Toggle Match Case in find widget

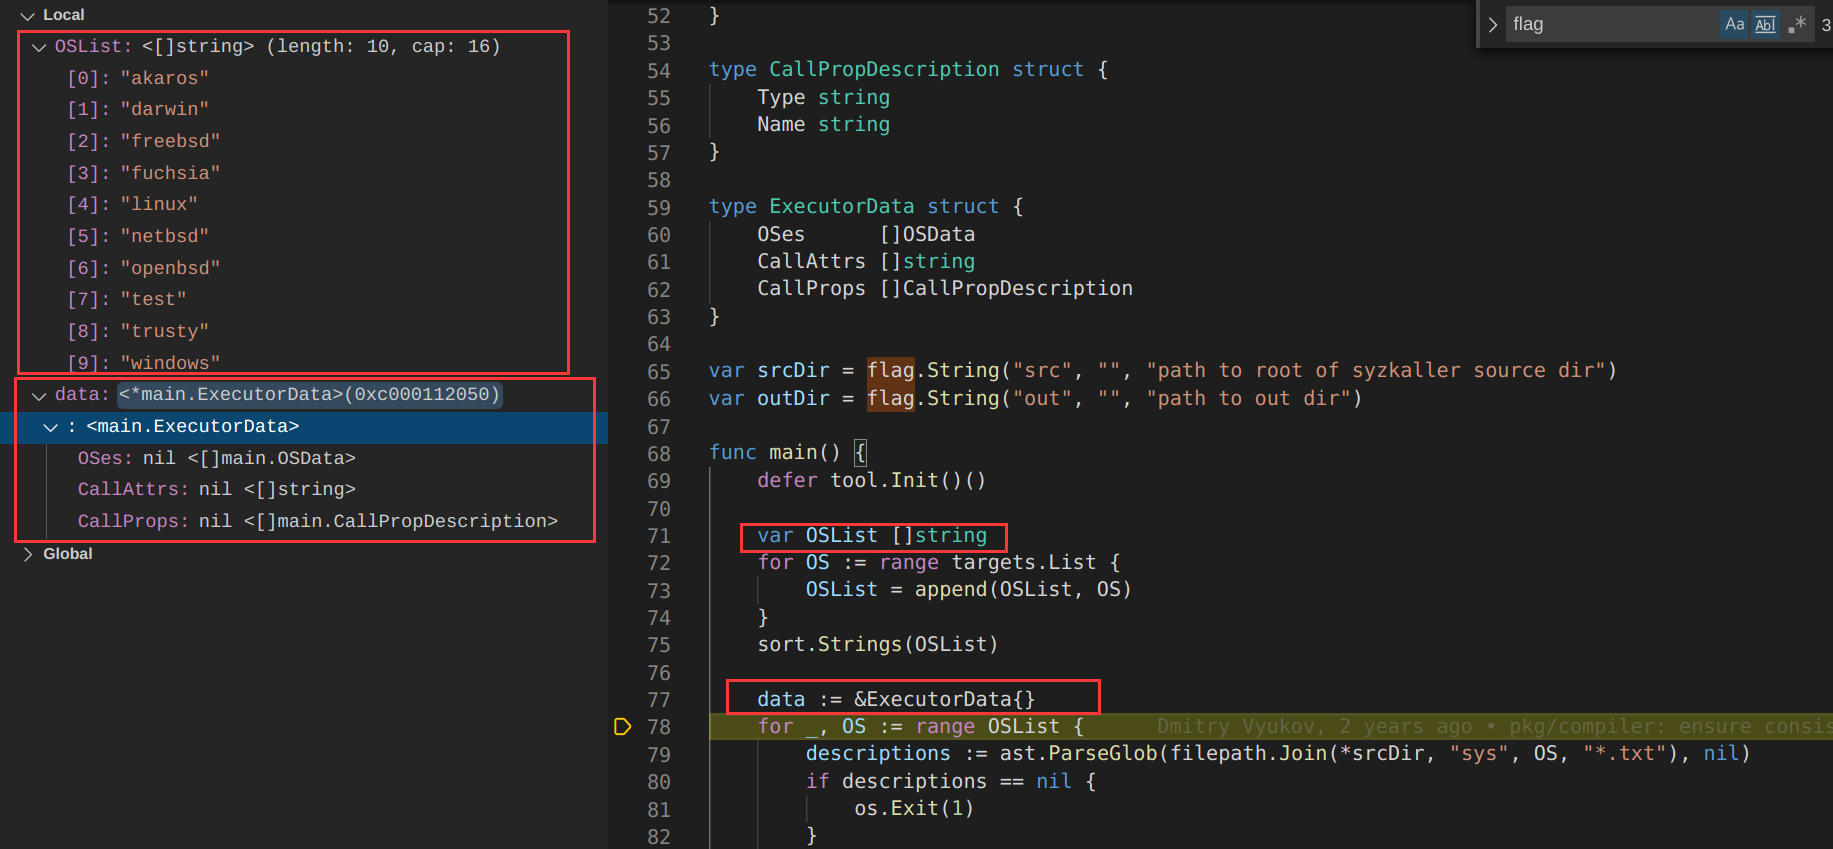pos(1734,25)
